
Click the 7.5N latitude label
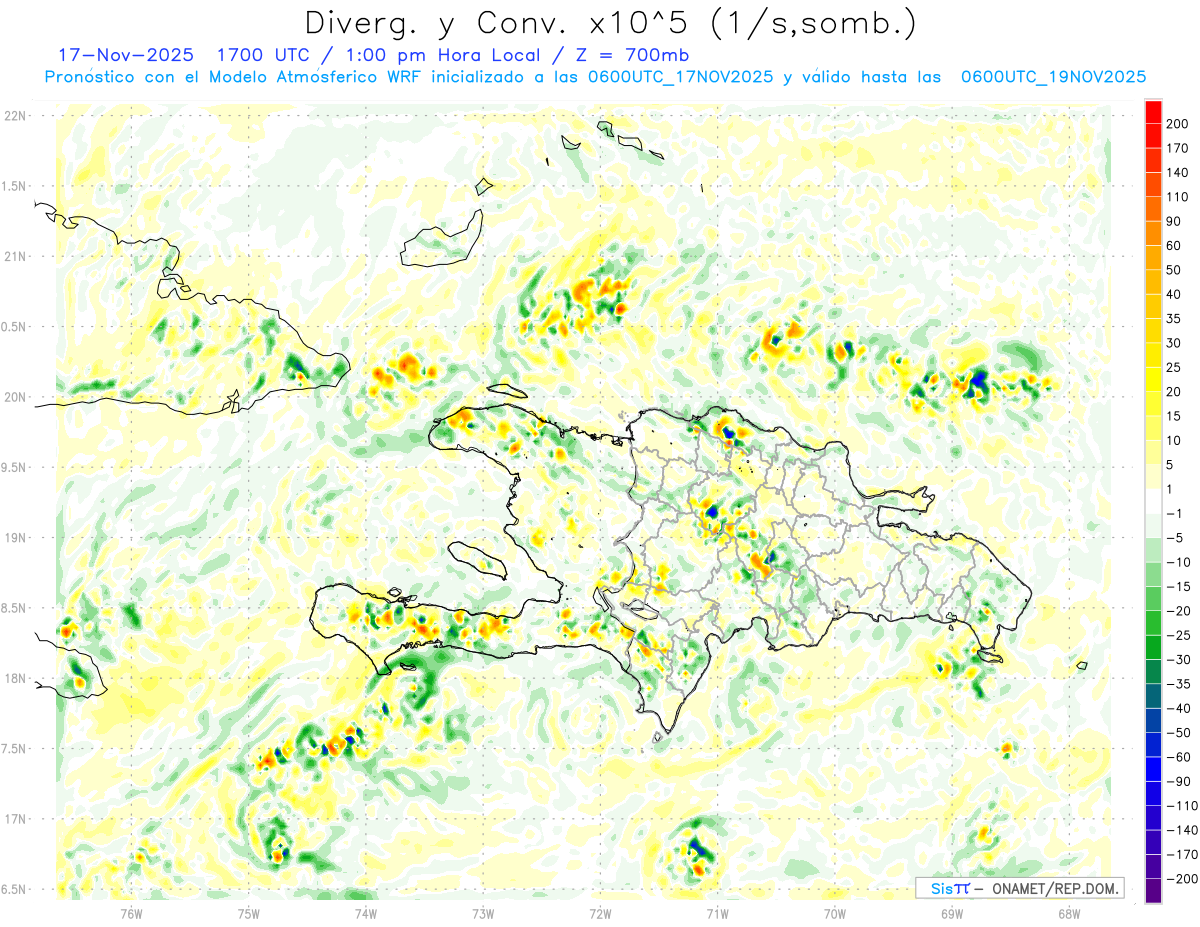click(x=13, y=749)
